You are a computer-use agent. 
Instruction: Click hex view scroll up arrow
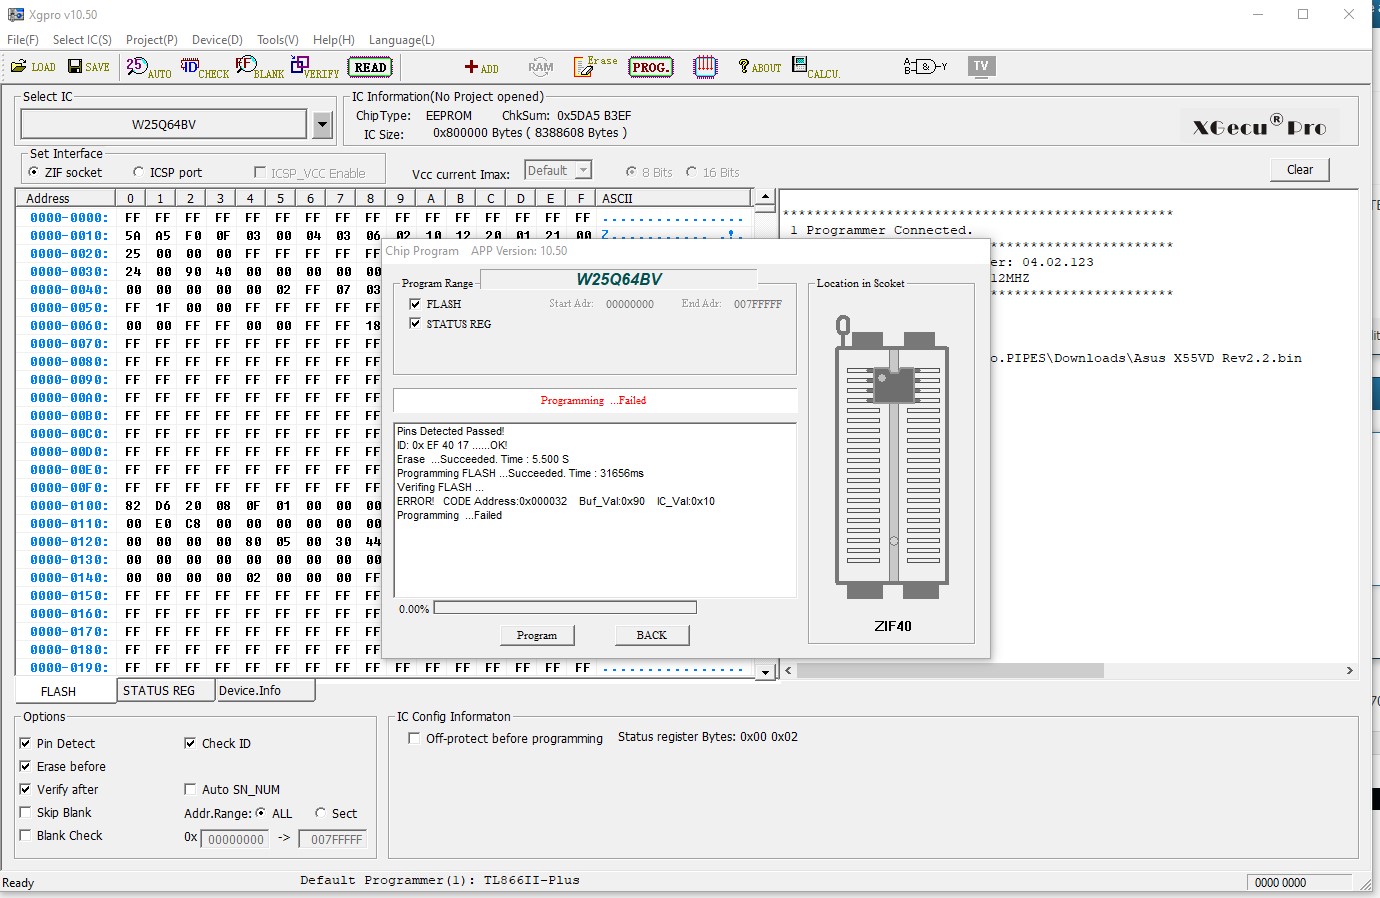[x=765, y=197]
